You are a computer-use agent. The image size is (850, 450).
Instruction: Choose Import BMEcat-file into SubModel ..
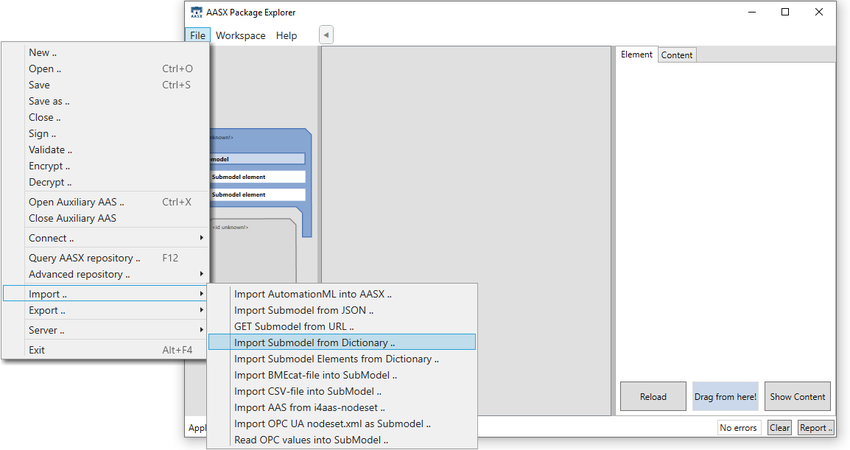click(342, 375)
